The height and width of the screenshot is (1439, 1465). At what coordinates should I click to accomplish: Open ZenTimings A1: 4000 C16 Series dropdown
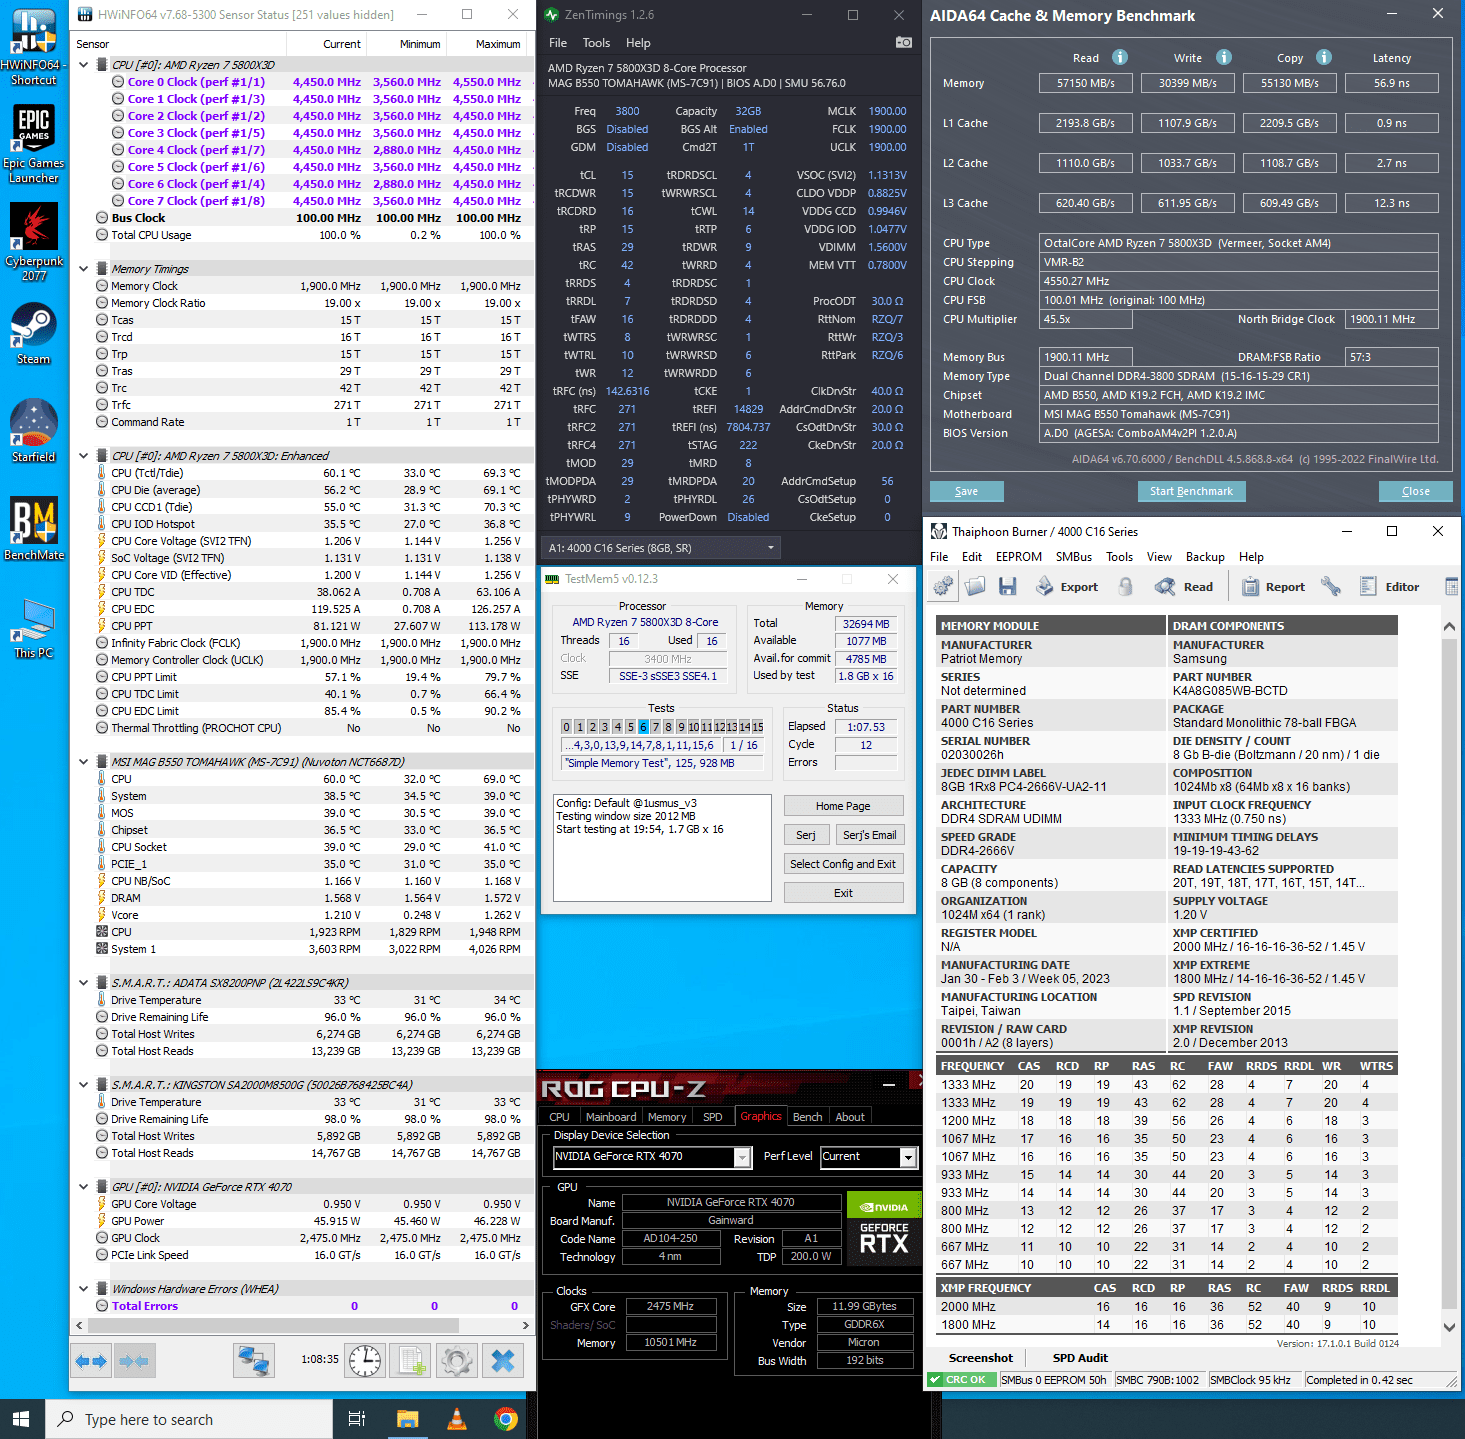click(660, 548)
